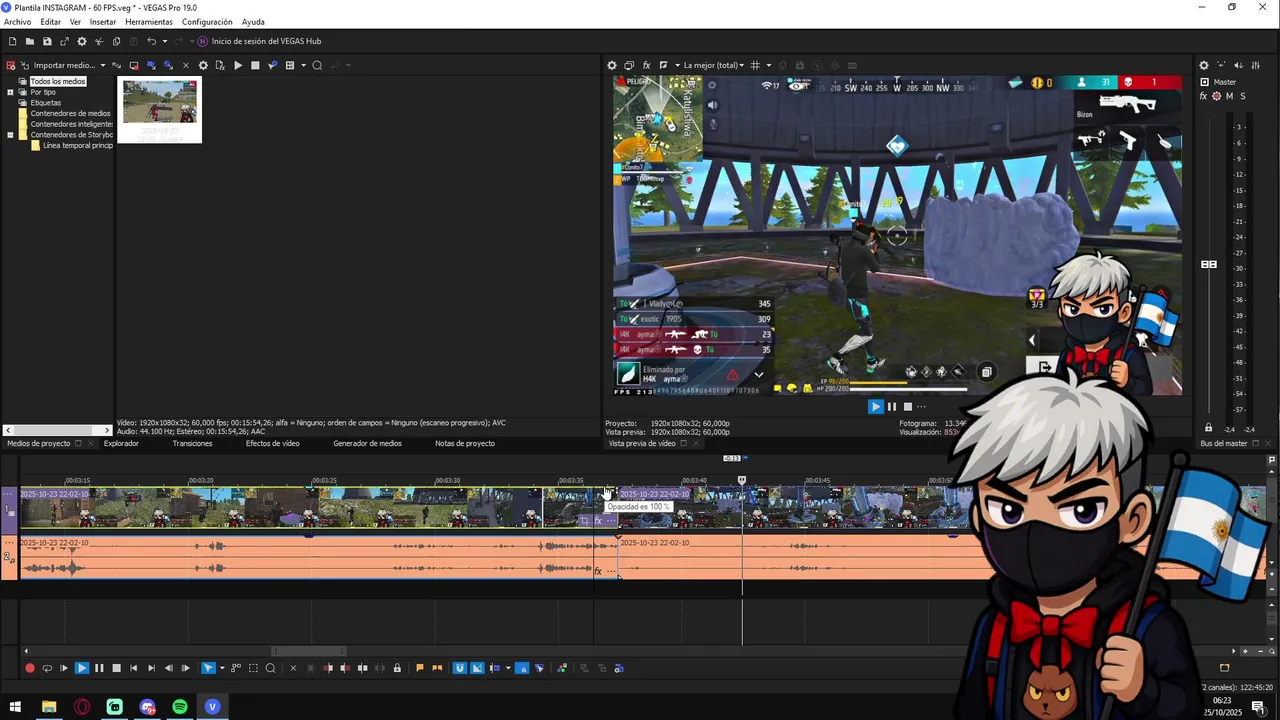Open project properties gear in main toolbar
The image size is (1280, 720).
click(82, 41)
